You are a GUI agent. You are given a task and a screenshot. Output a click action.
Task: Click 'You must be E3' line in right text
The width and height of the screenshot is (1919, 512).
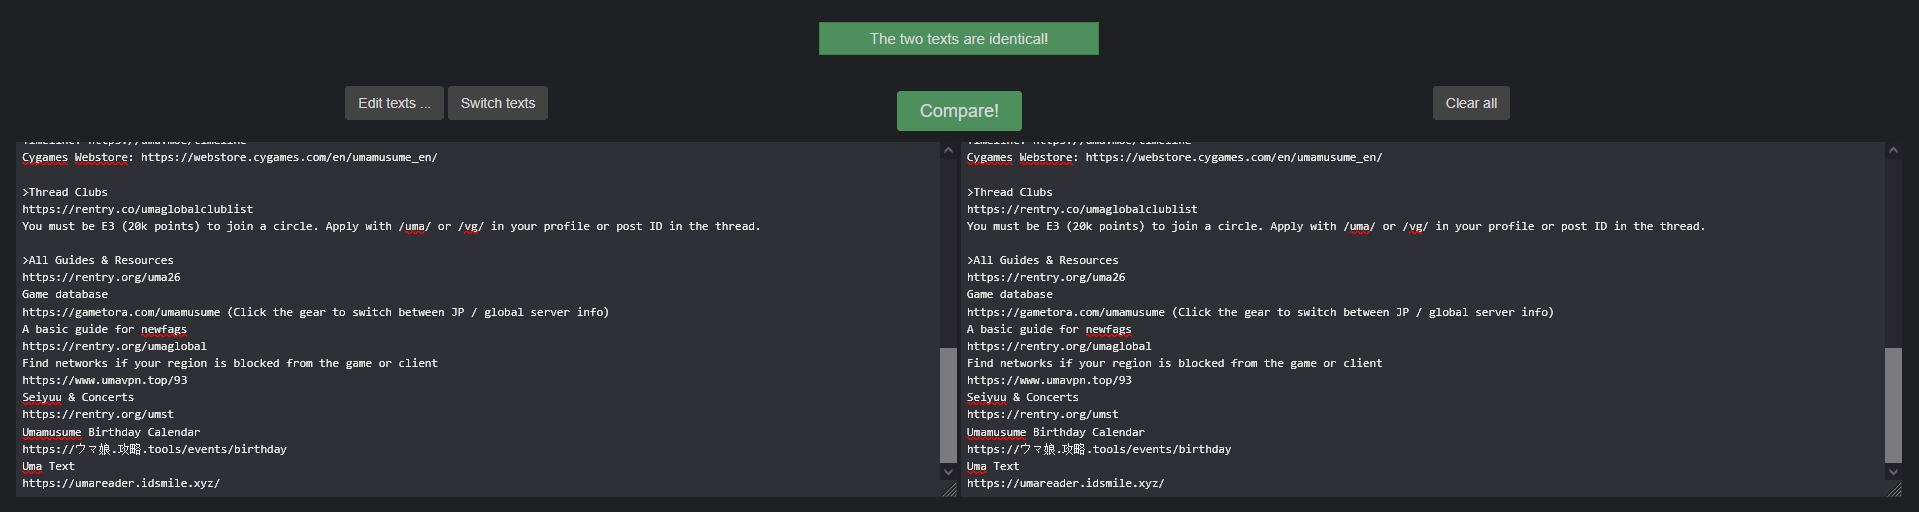pyautogui.click(x=1336, y=226)
